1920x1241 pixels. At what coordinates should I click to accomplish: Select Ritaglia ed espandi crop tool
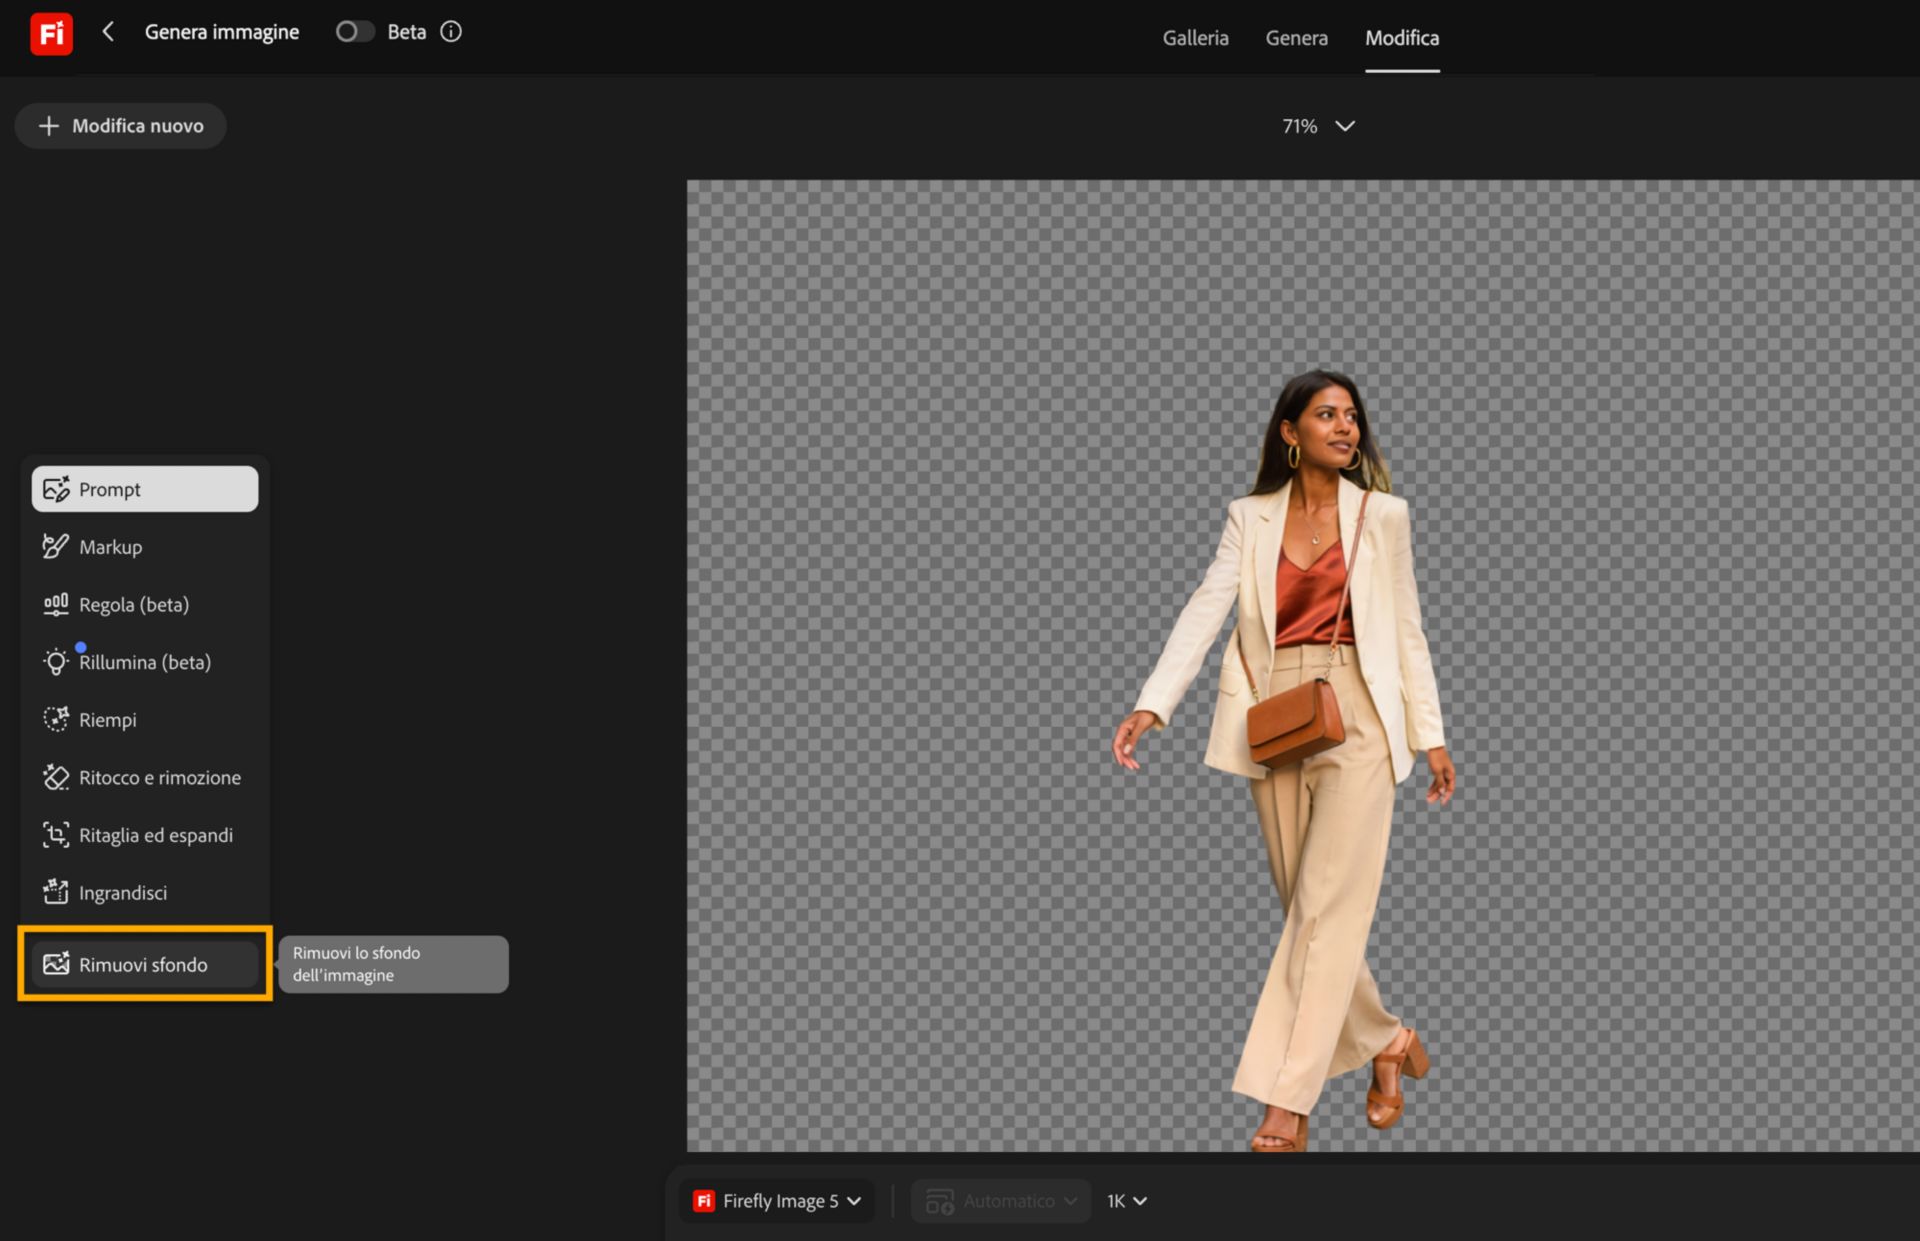pyautogui.click(x=145, y=835)
